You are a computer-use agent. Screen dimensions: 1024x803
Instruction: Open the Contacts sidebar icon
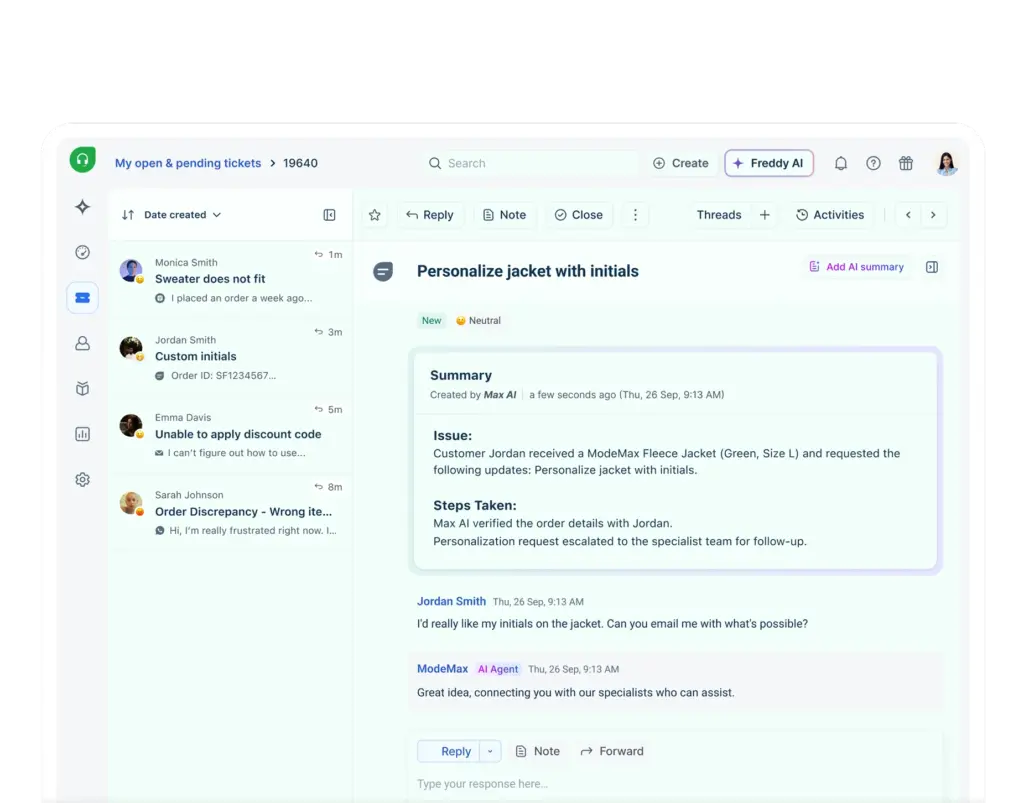click(82, 343)
